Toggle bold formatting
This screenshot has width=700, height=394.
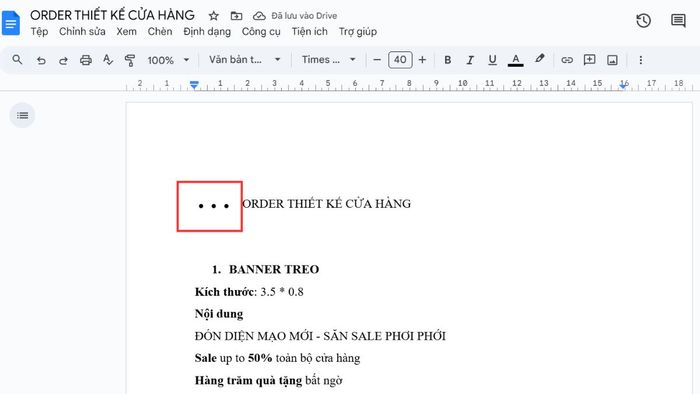[447, 60]
